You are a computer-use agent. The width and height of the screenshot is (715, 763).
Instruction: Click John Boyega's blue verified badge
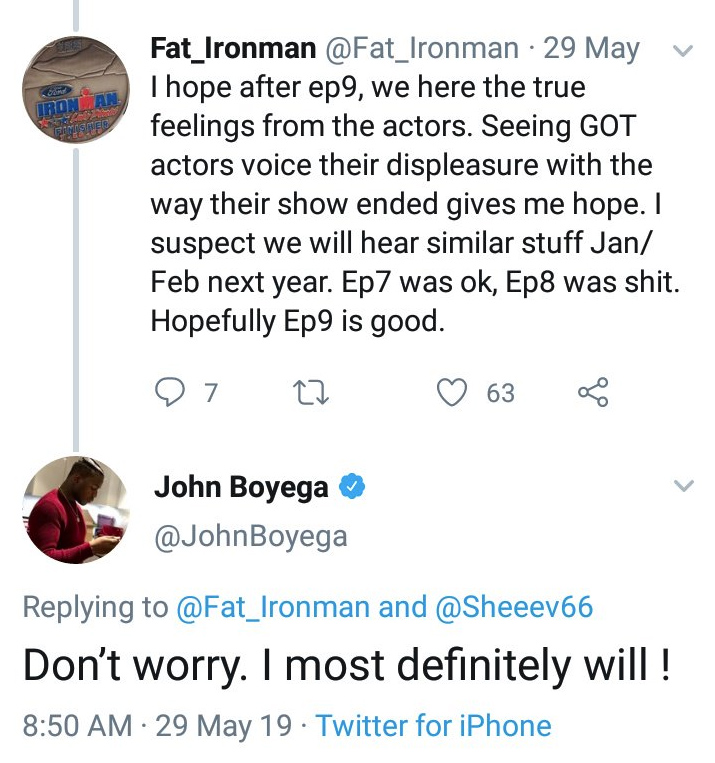351,487
